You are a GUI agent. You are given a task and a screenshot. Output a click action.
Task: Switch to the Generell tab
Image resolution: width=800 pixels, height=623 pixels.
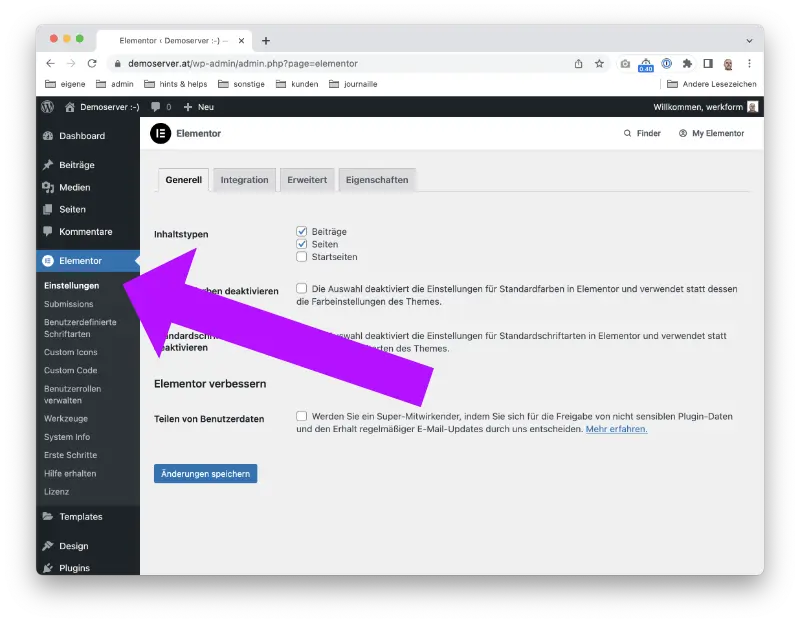point(184,180)
